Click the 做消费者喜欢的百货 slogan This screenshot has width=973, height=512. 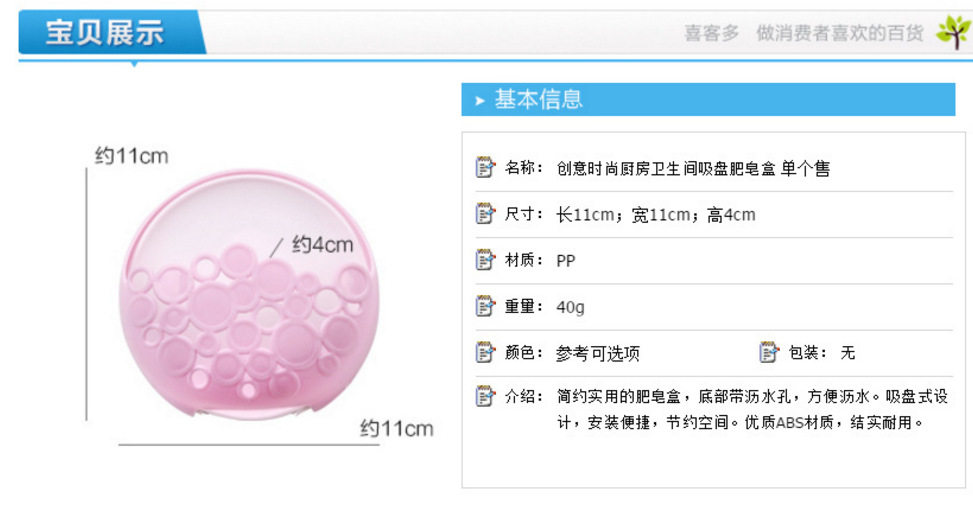pyautogui.click(x=839, y=33)
